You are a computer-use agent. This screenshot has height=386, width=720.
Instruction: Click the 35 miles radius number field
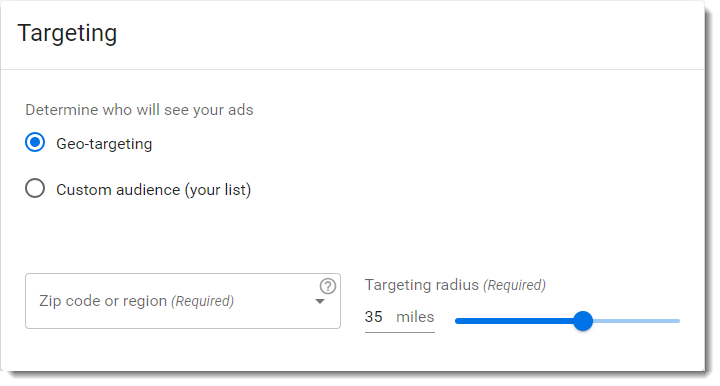[x=399, y=317]
